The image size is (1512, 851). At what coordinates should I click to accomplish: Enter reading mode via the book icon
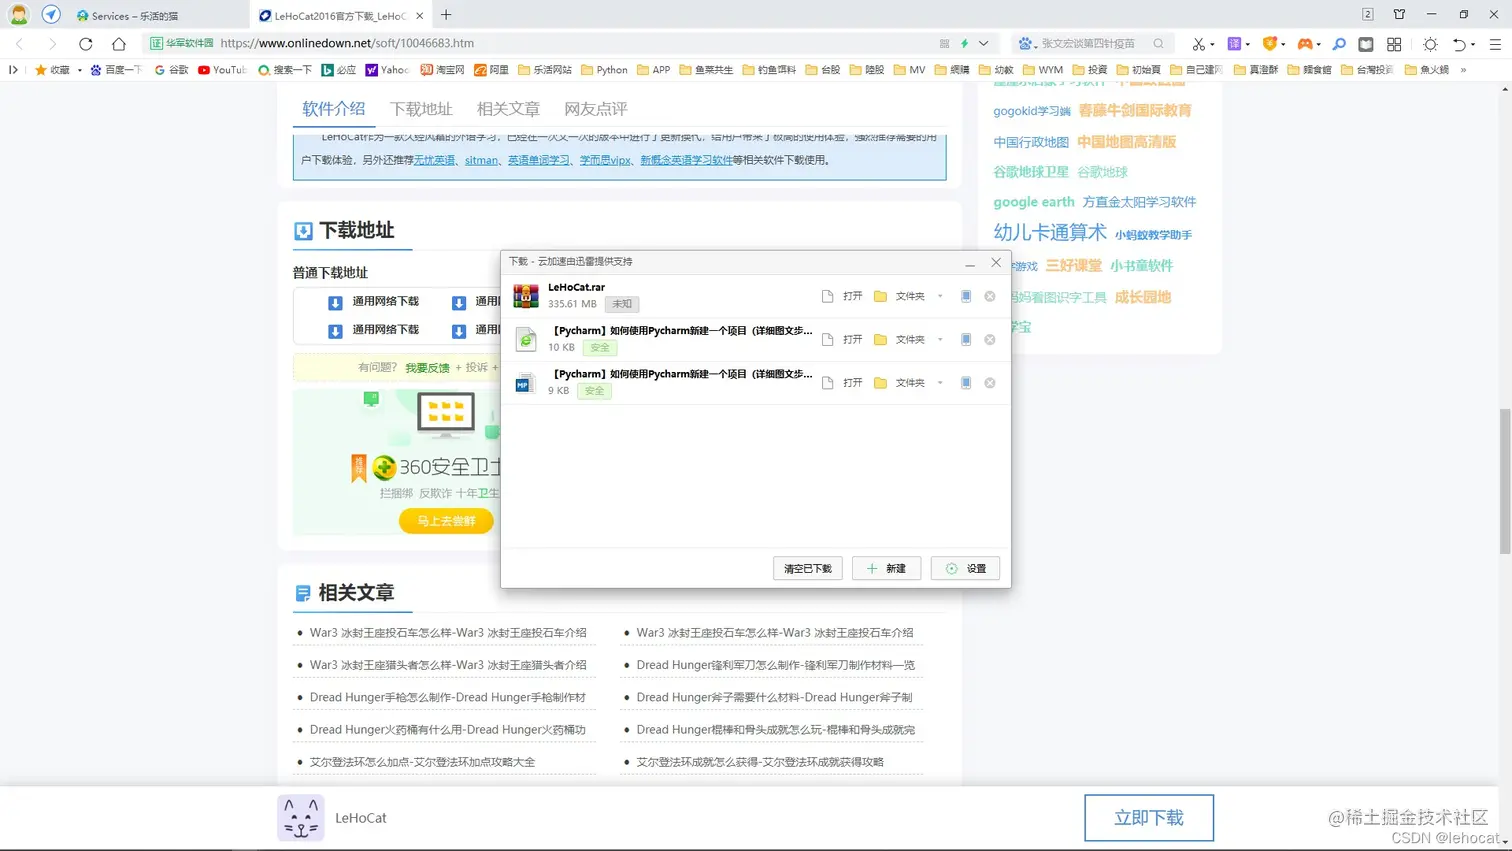(1366, 43)
